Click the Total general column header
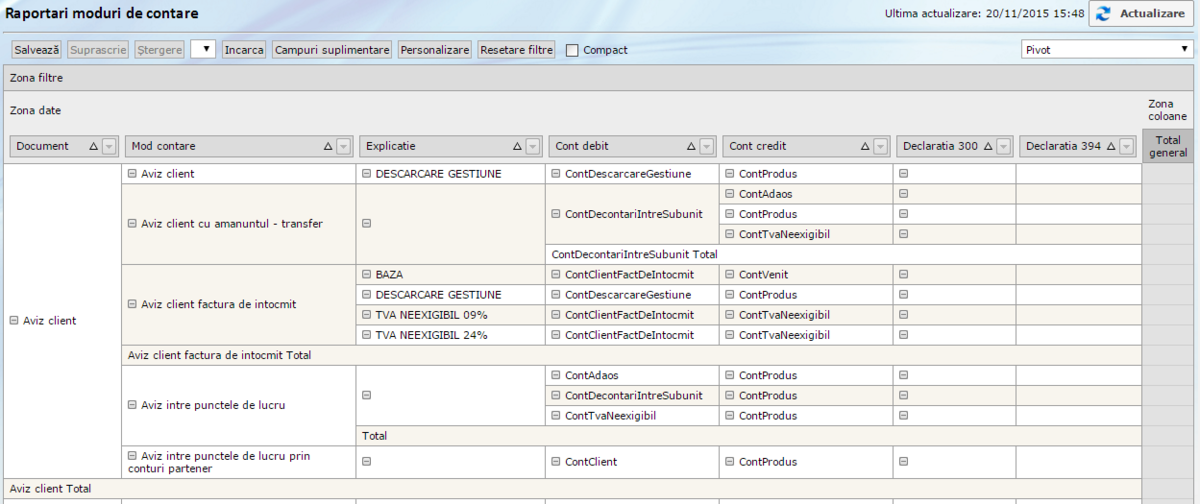The width and height of the screenshot is (1200, 504). (1166, 146)
